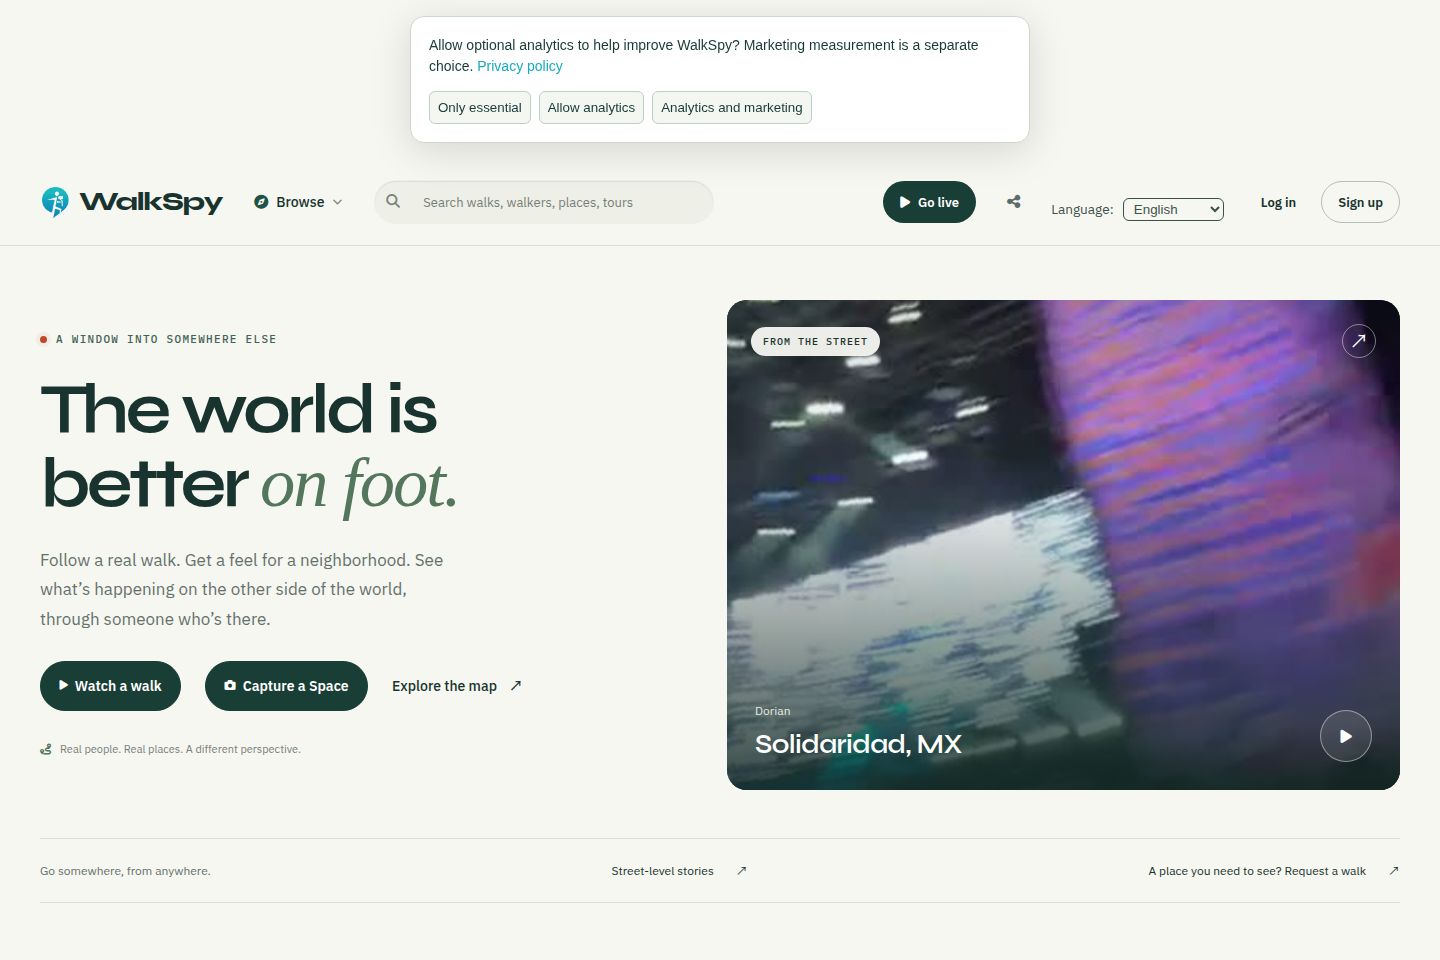1440x960 pixels.
Task: Click the Solidaridad, MX title
Action: (x=858, y=744)
